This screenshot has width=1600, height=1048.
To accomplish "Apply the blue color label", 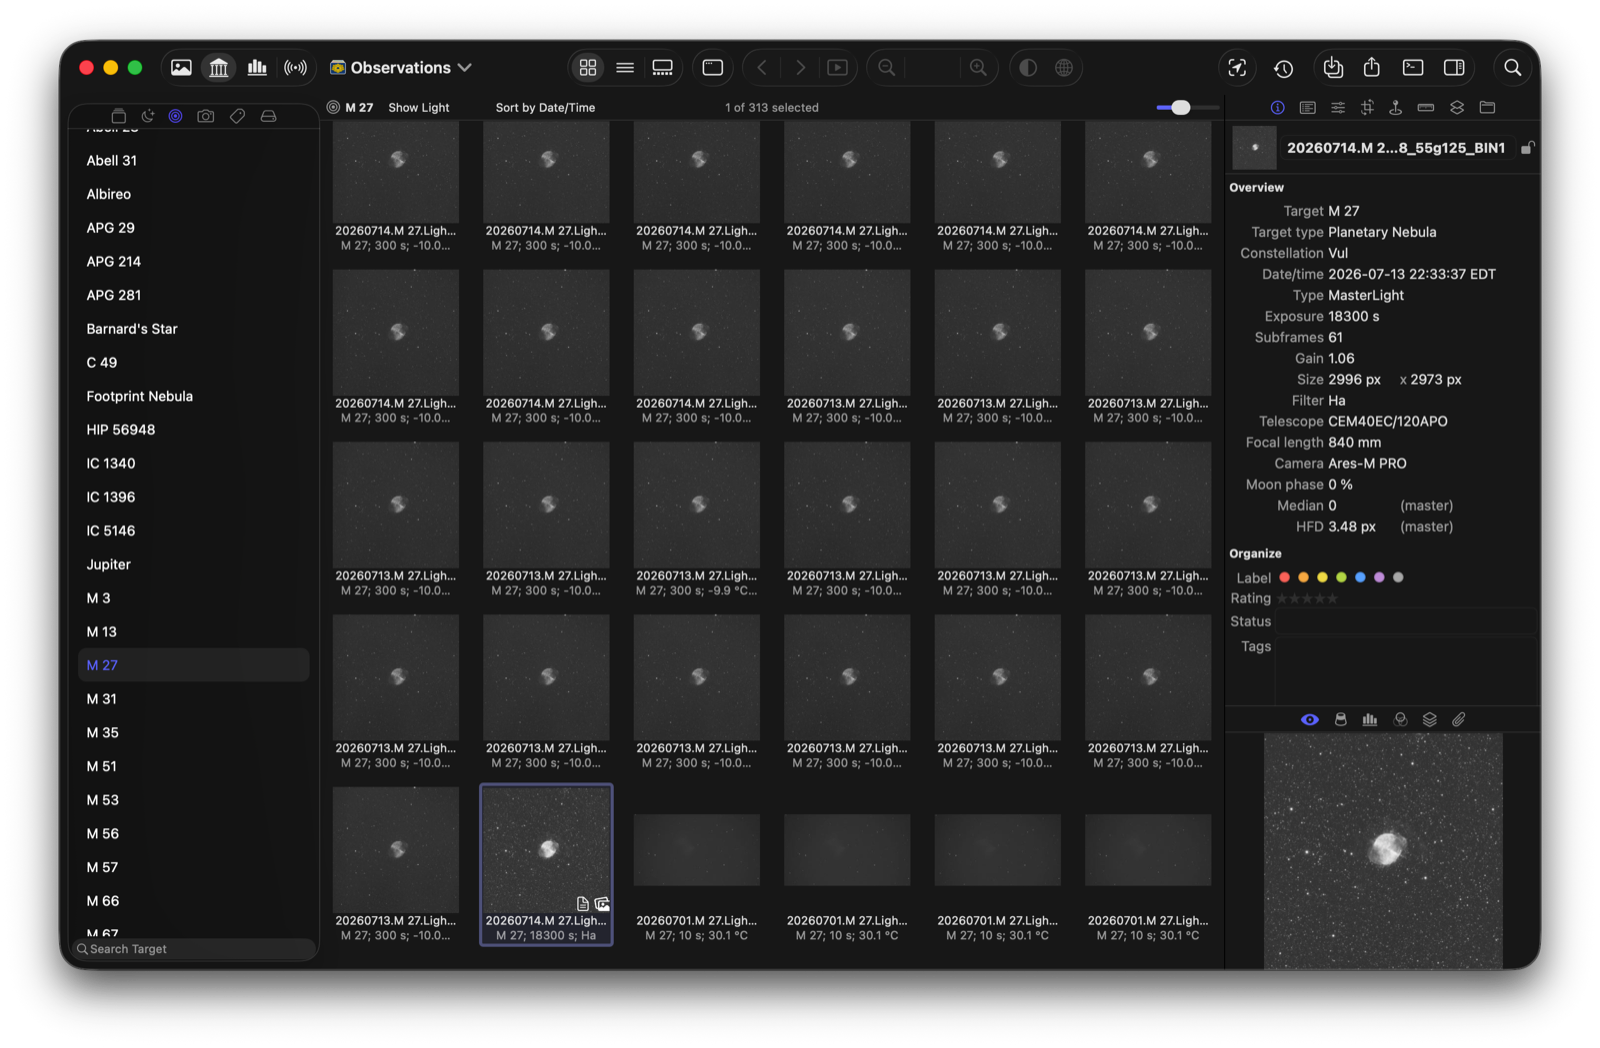I will (x=1360, y=577).
